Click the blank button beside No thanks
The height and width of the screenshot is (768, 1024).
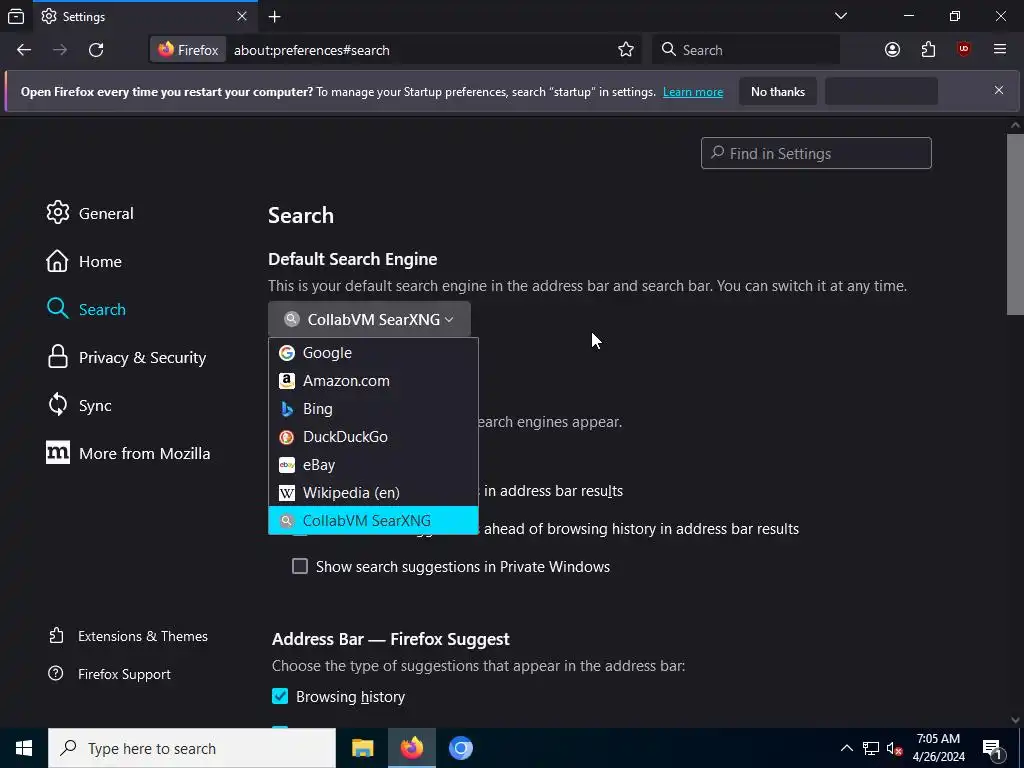882,91
